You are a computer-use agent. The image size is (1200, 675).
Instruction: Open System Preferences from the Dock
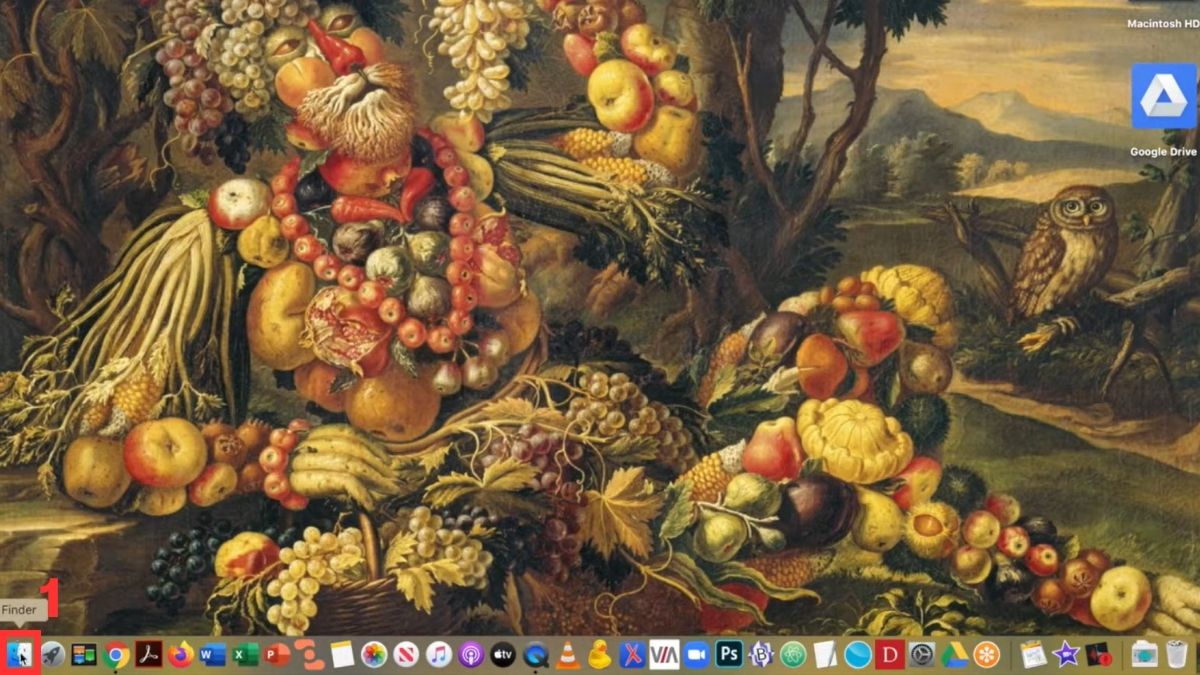[921, 655]
